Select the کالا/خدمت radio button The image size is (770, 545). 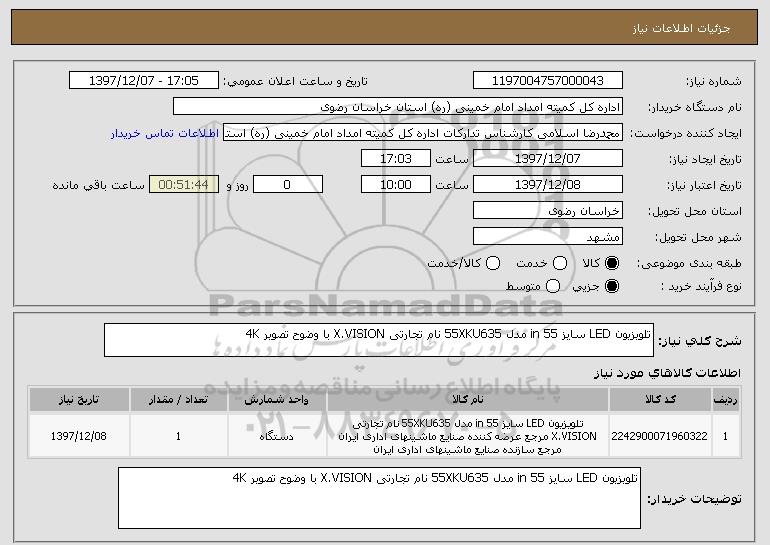pyautogui.click(x=493, y=263)
